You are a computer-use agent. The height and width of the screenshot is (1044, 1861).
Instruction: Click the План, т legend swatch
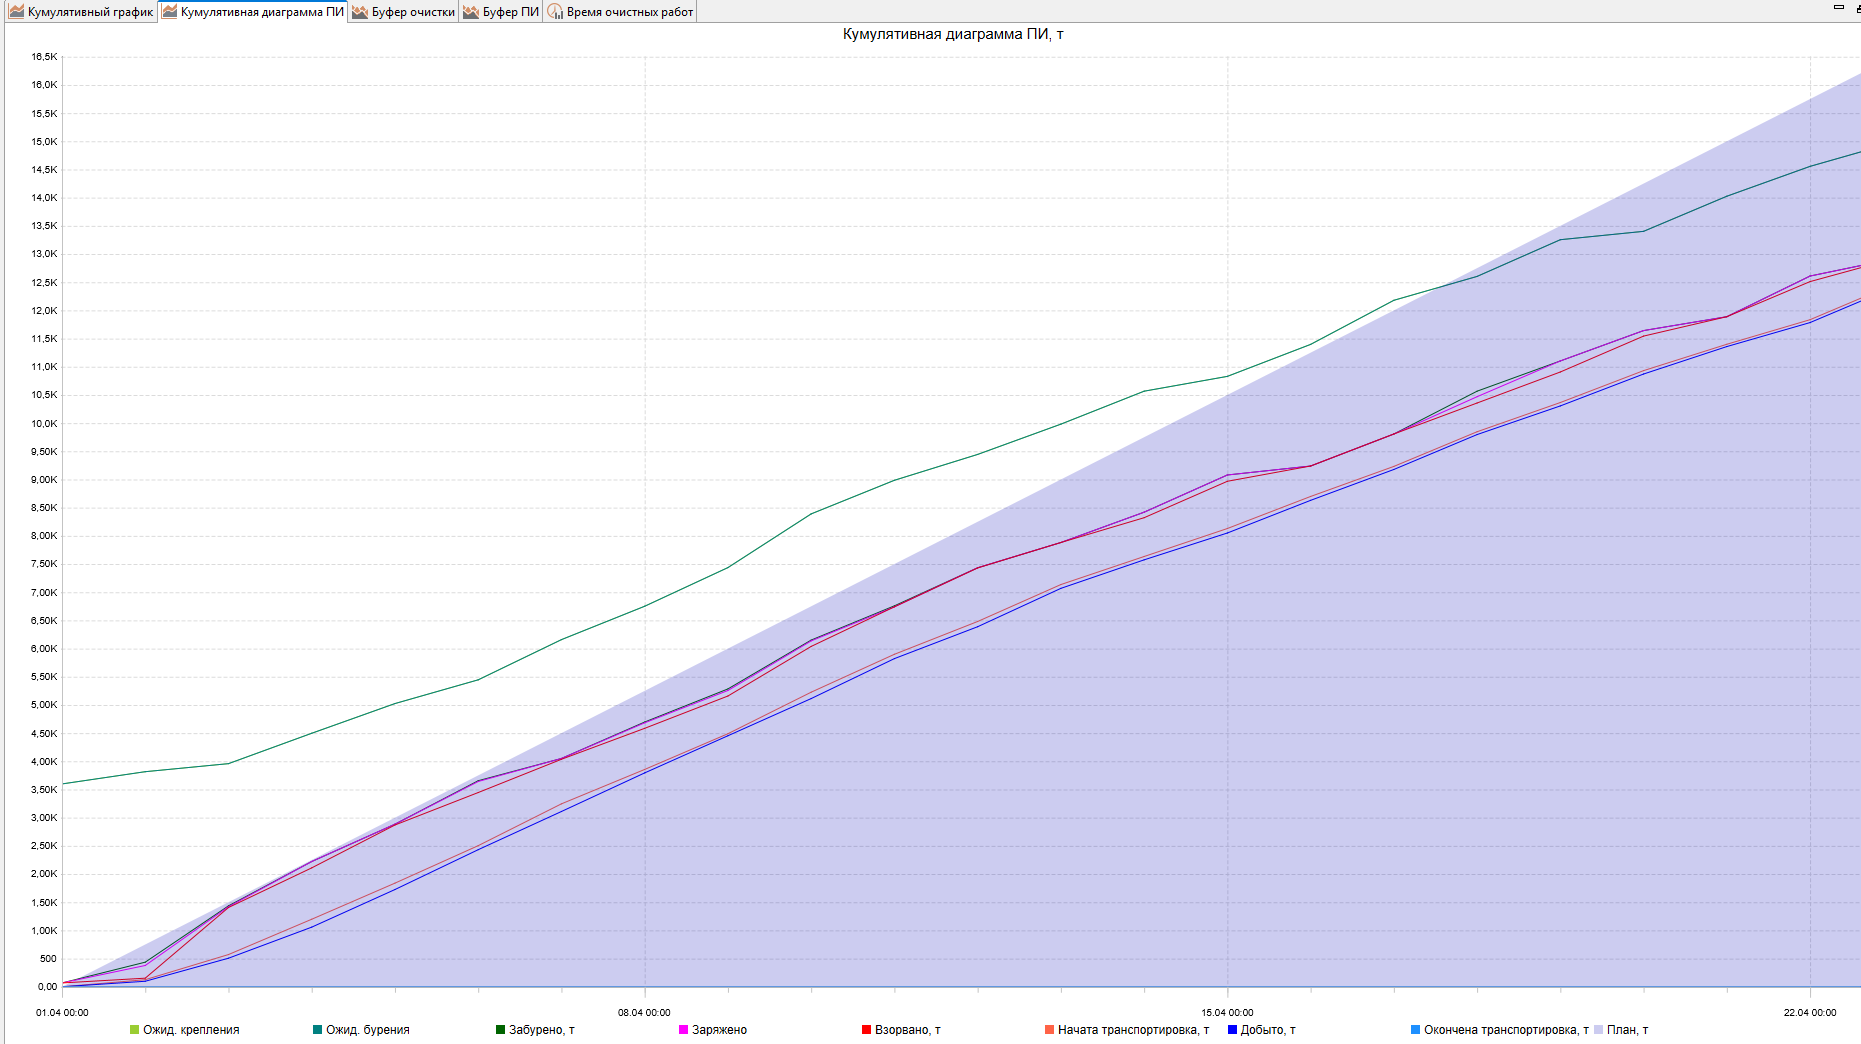1598,1030
